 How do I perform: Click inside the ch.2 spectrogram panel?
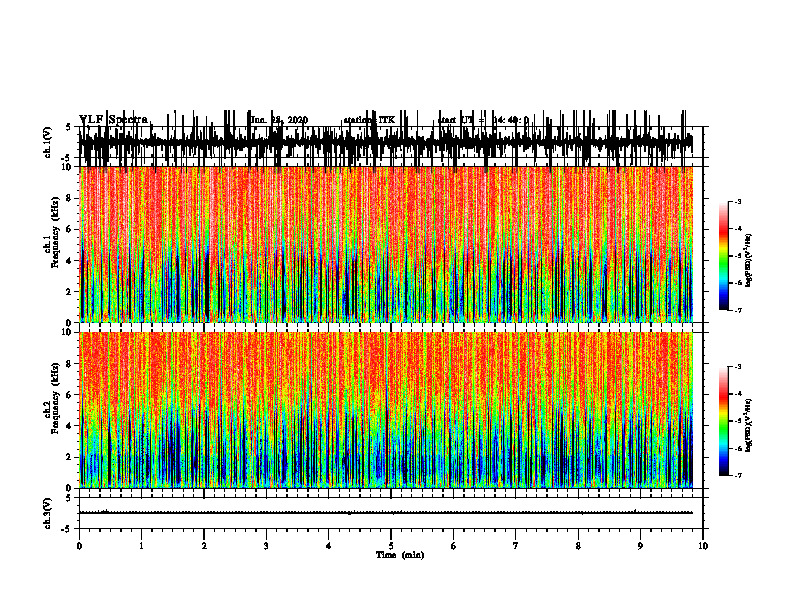coord(386,410)
